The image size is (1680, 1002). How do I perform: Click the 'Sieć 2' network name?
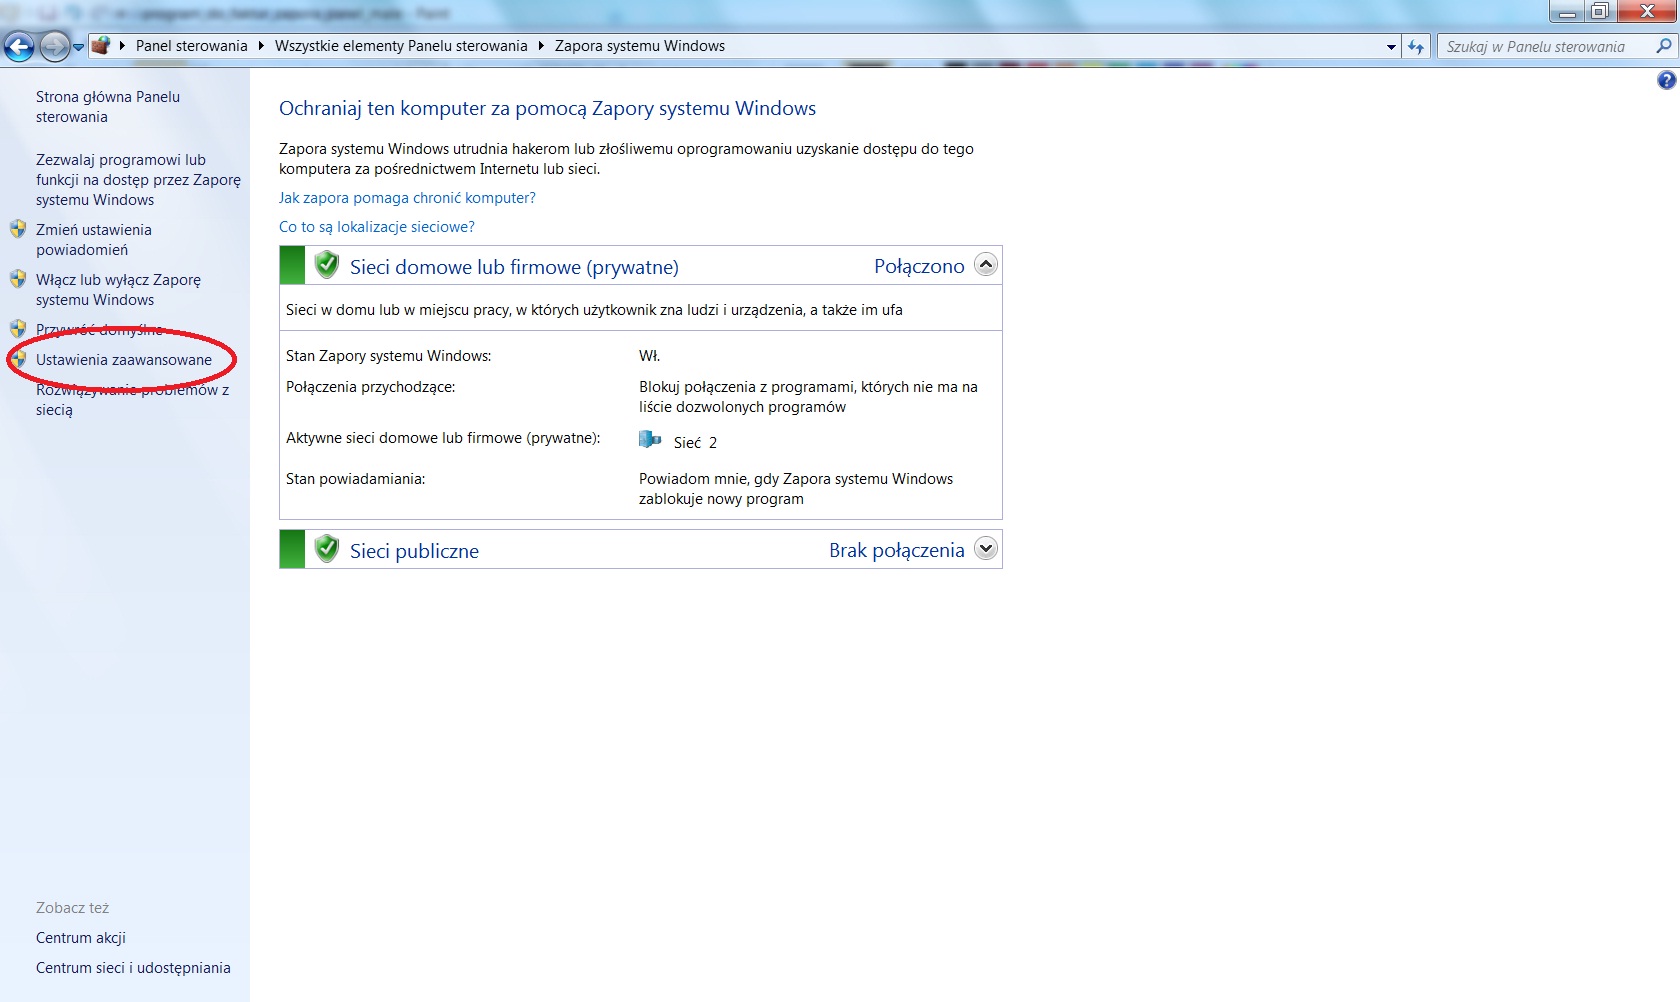[x=695, y=443]
